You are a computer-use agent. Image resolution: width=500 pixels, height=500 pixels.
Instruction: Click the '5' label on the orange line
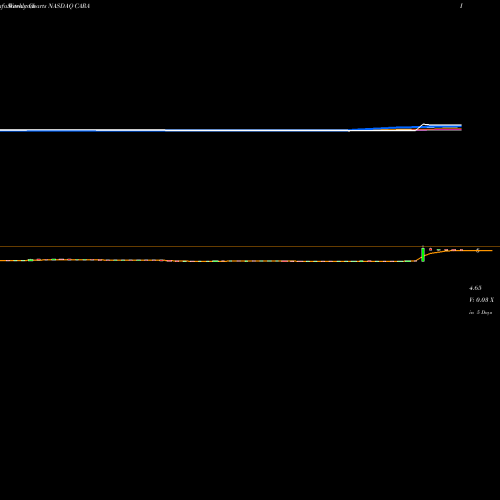click(478, 250)
